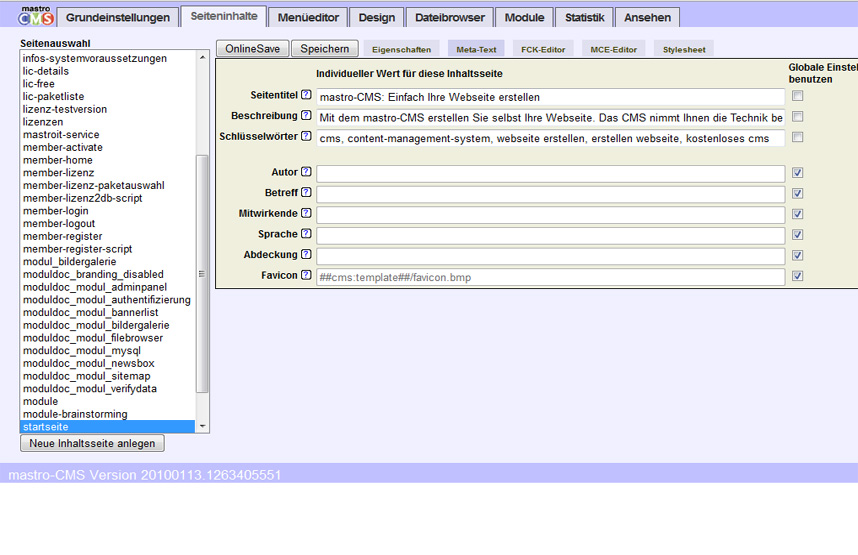The height and width of the screenshot is (555, 858).
Task: Click the OnlineSave button
Action: [252, 49]
